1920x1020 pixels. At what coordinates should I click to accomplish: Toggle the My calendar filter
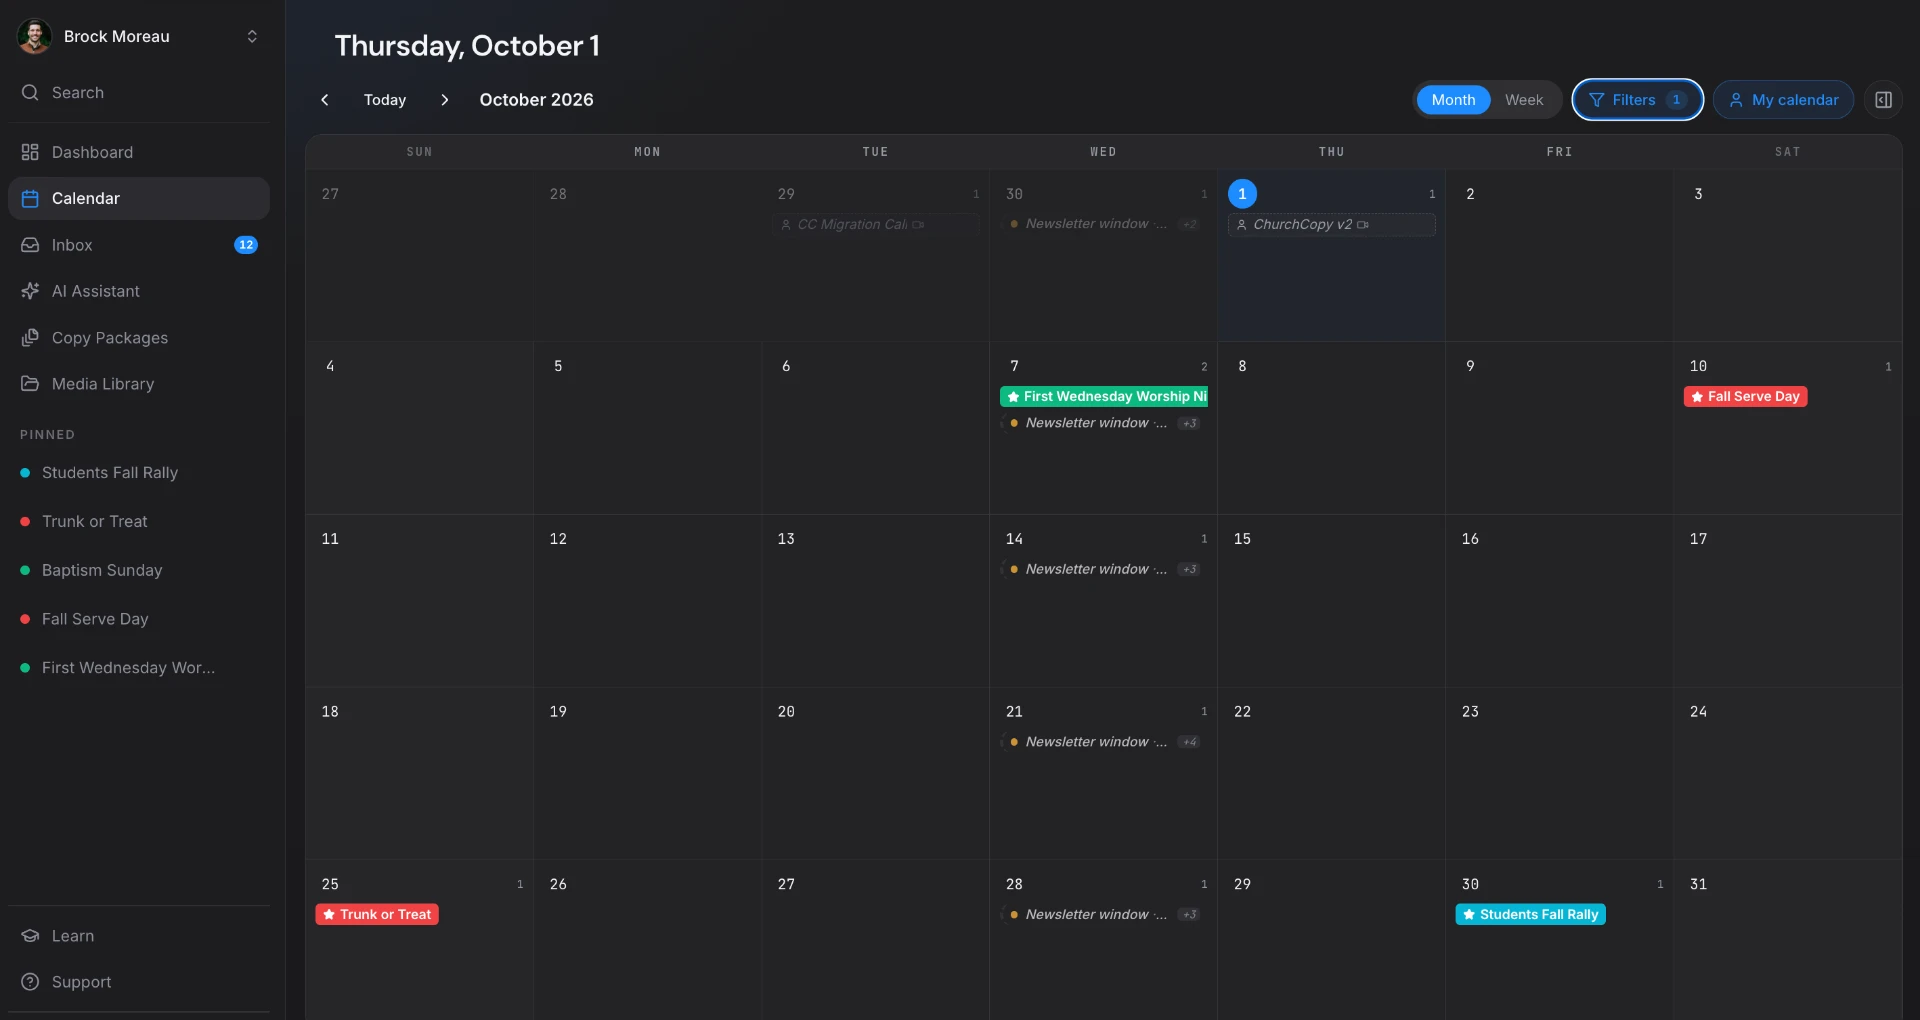(x=1784, y=100)
